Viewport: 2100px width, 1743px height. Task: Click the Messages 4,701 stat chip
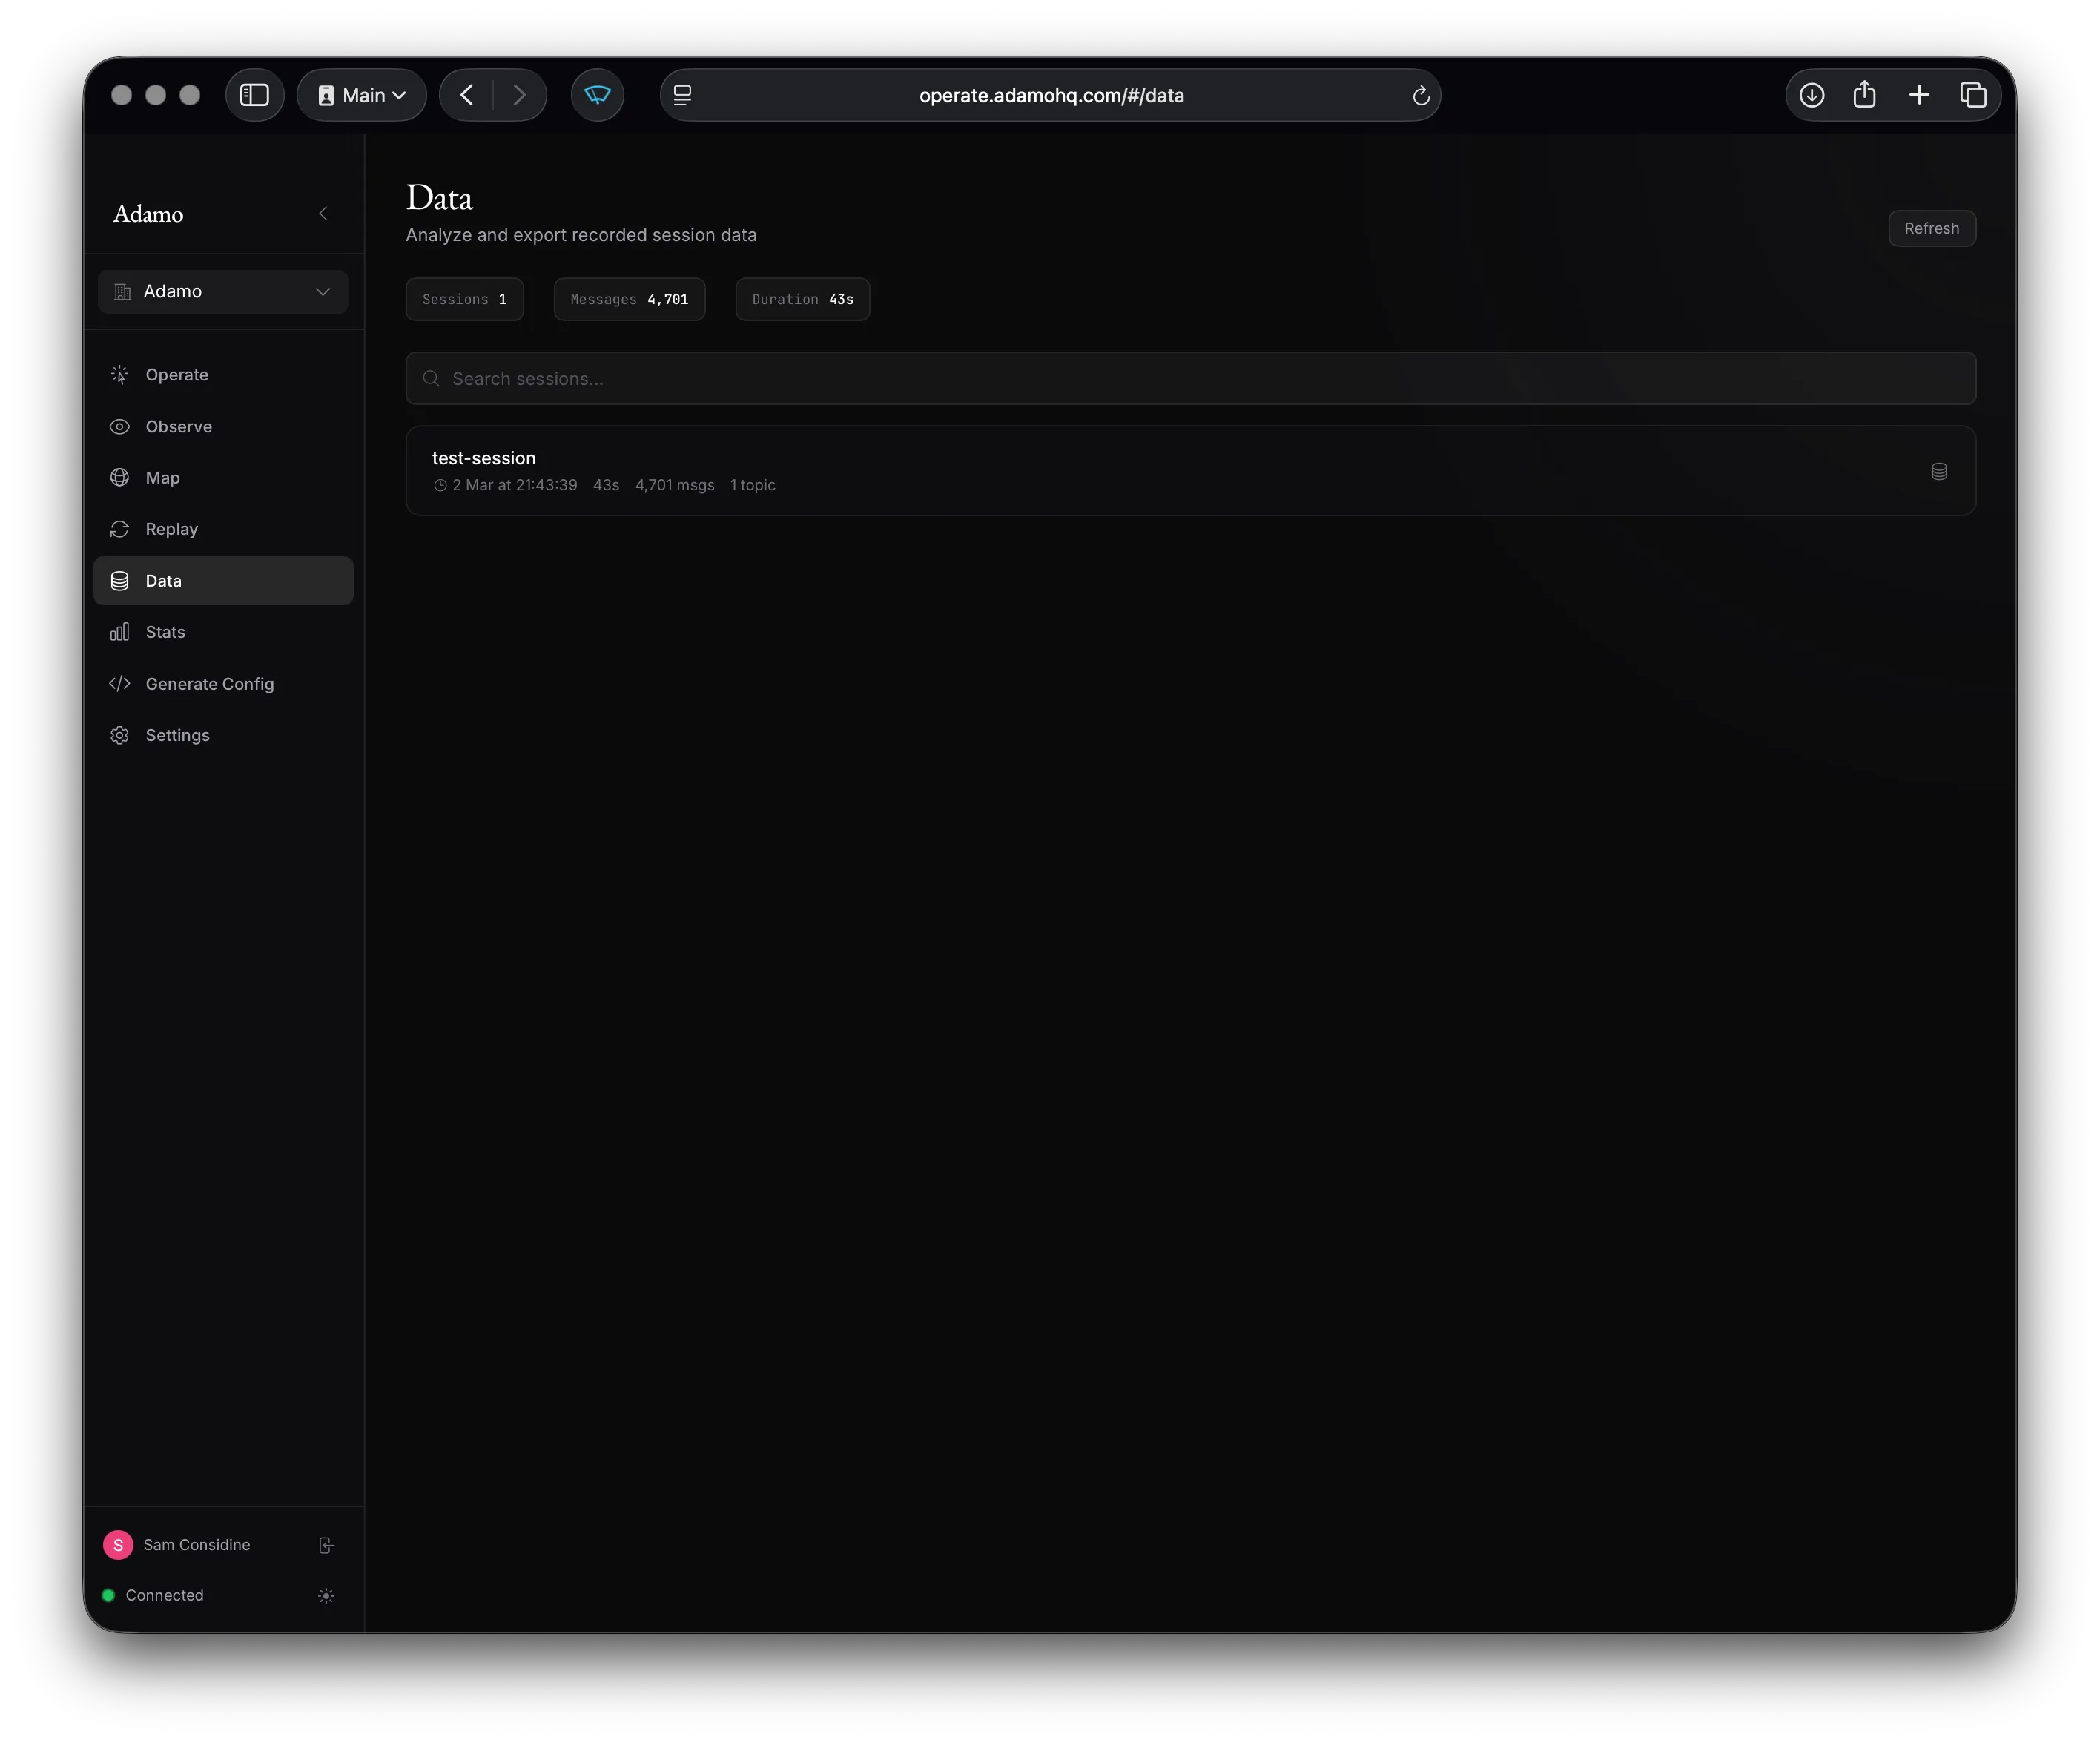coord(629,299)
